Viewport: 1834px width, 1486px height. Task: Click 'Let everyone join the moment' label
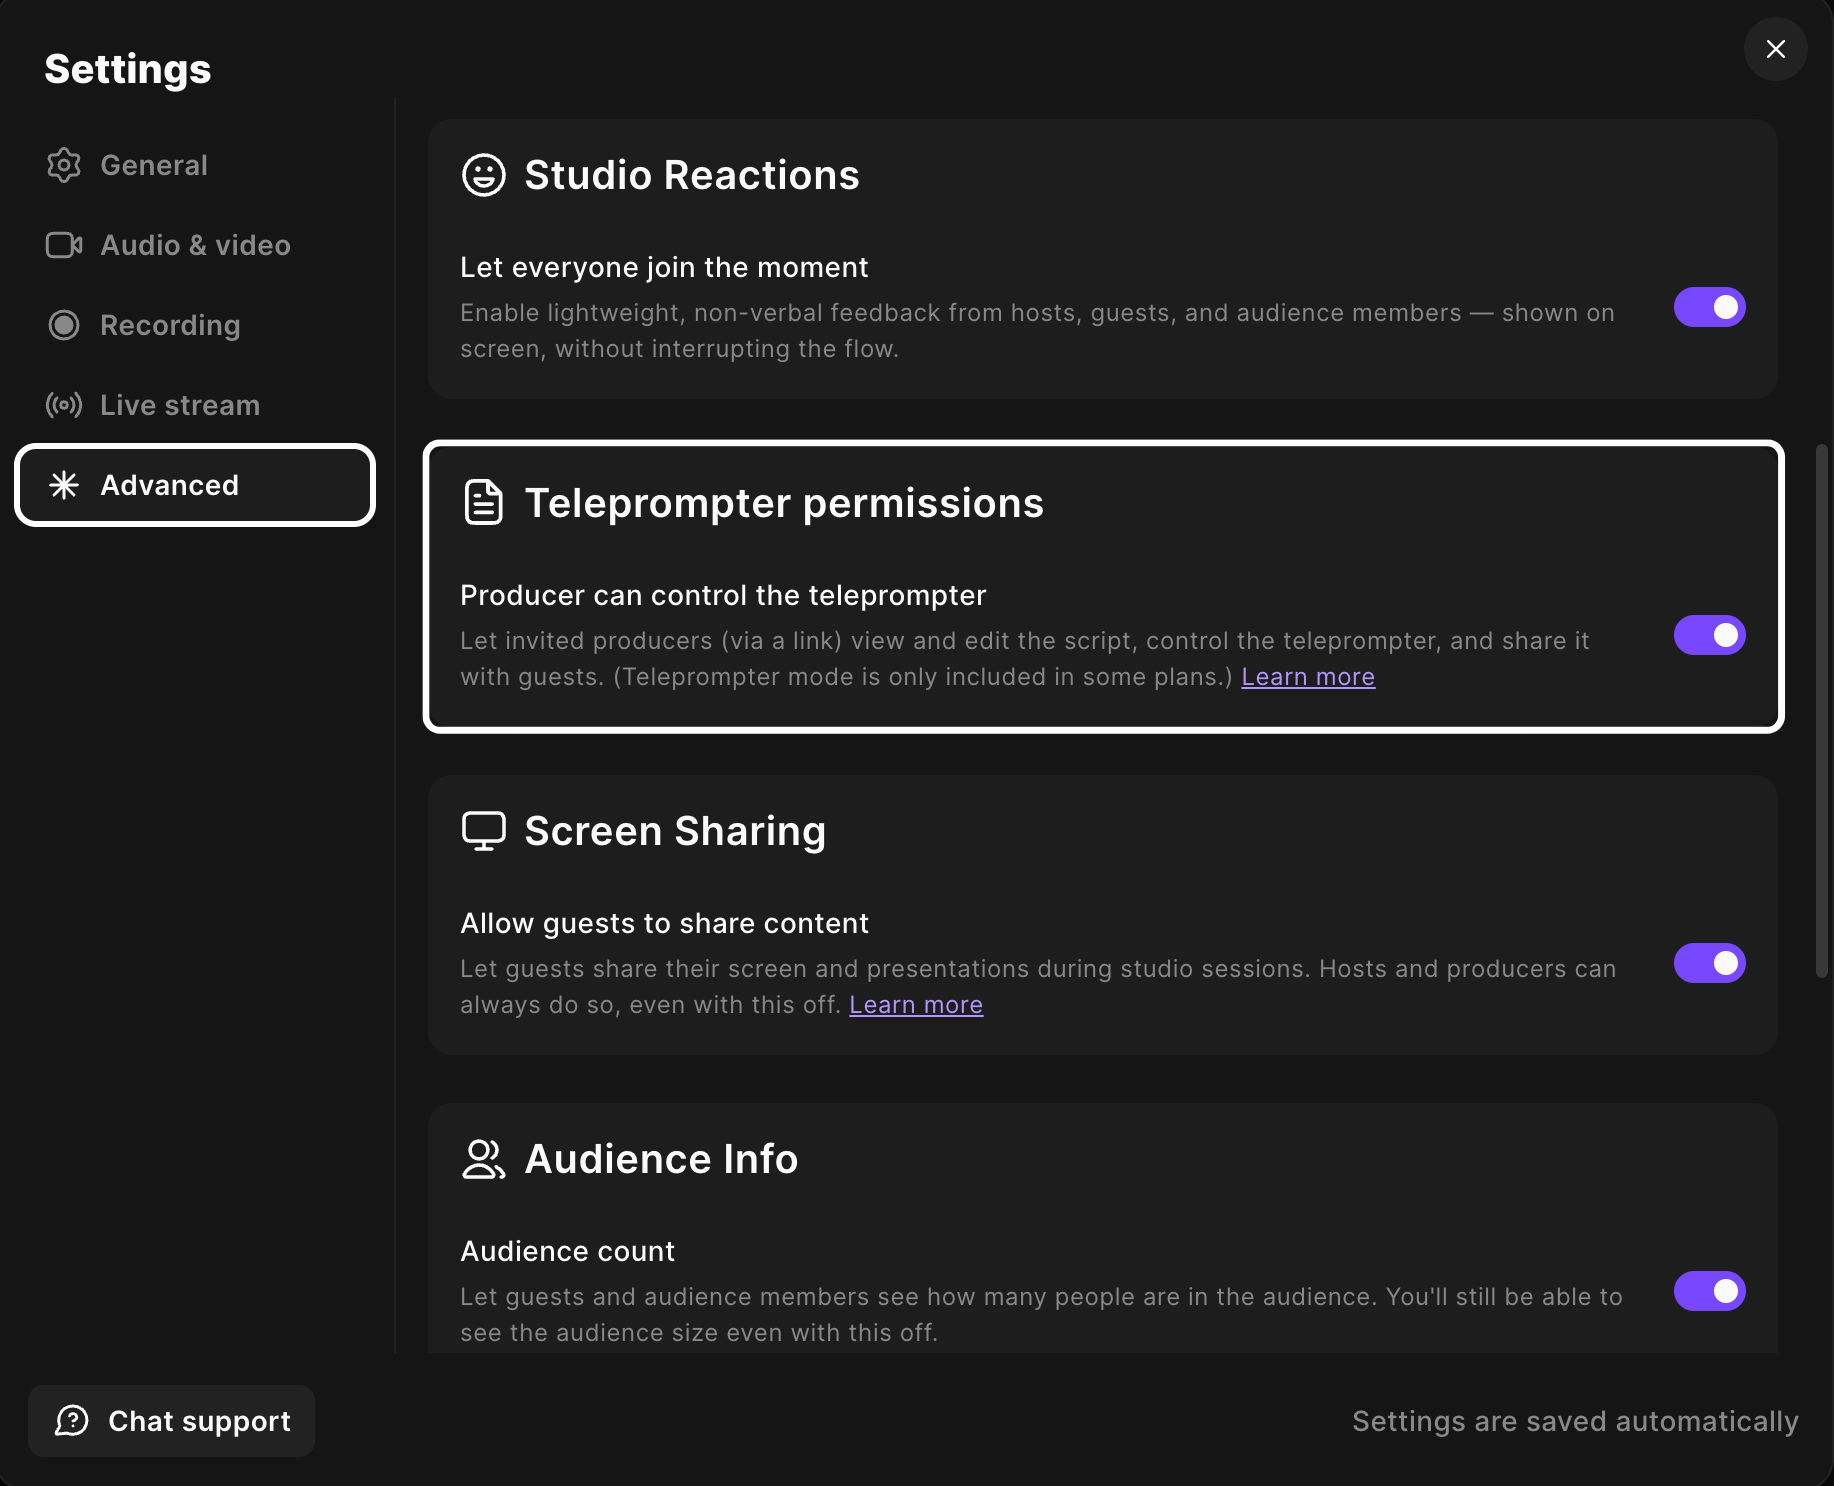(664, 267)
